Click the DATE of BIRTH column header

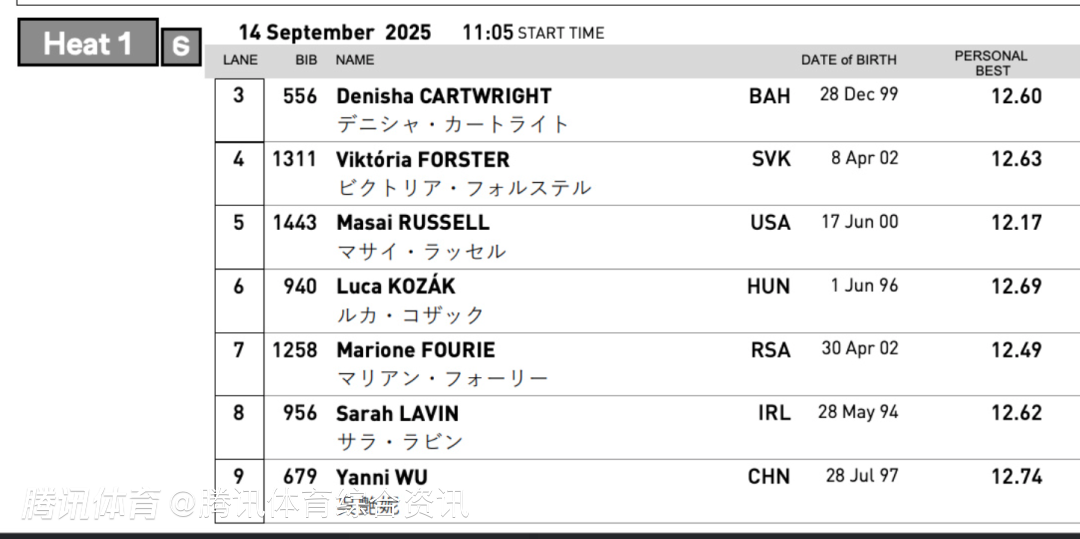click(849, 60)
